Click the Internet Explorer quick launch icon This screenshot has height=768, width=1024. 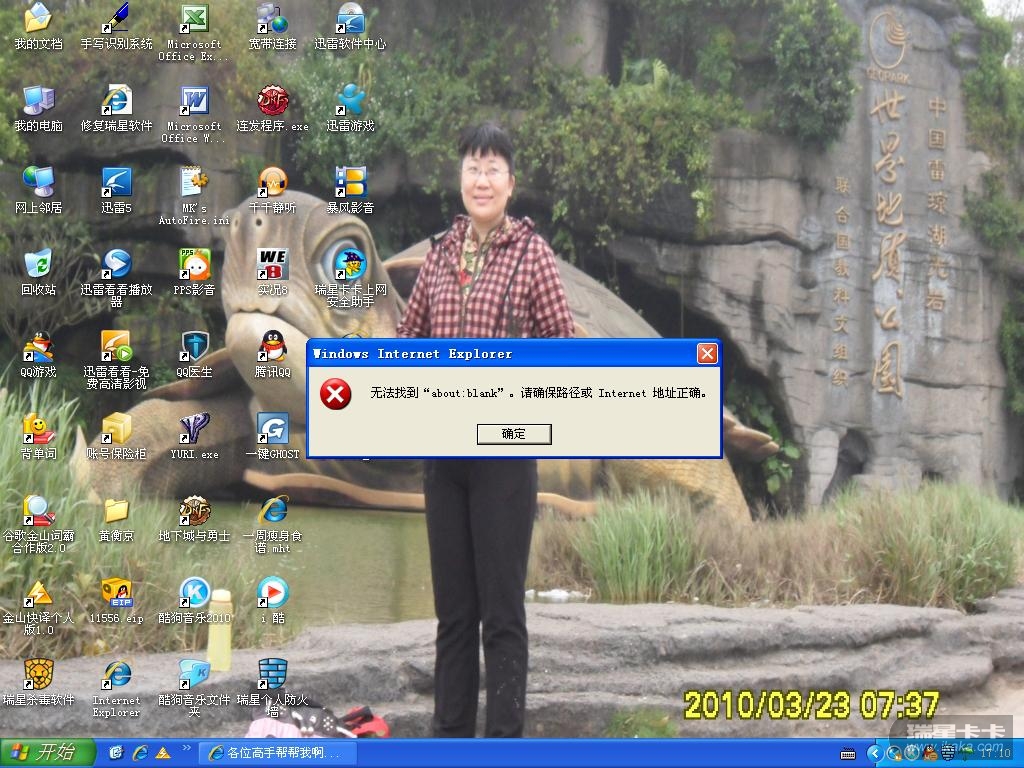[140, 753]
